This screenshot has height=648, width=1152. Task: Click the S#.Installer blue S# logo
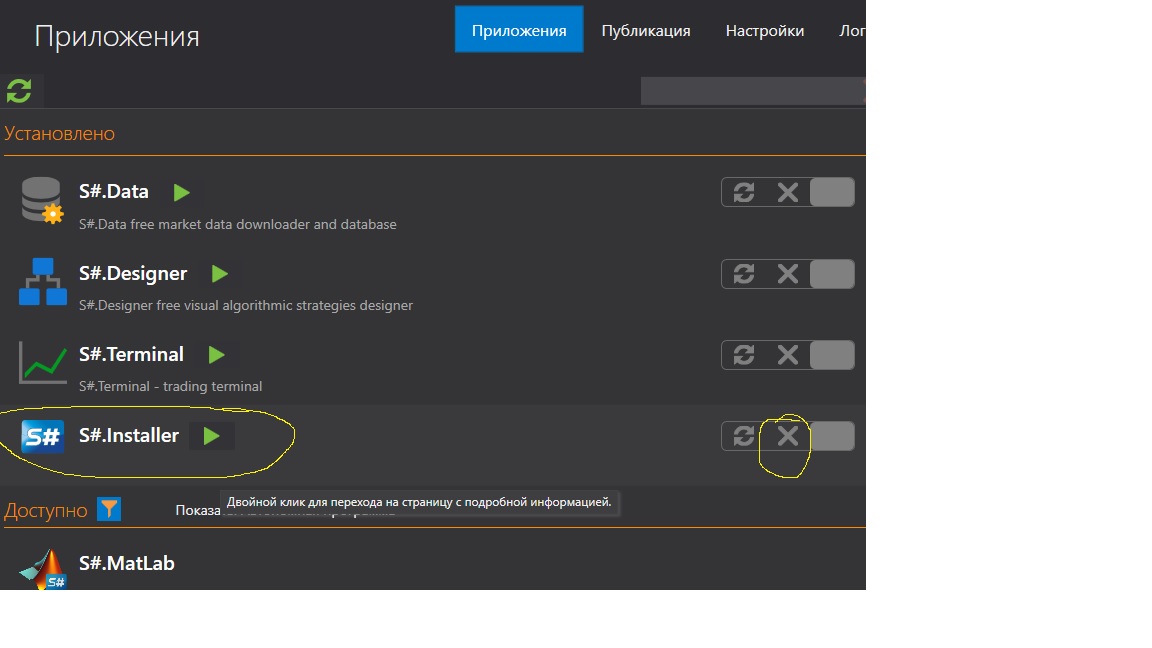pos(43,436)
